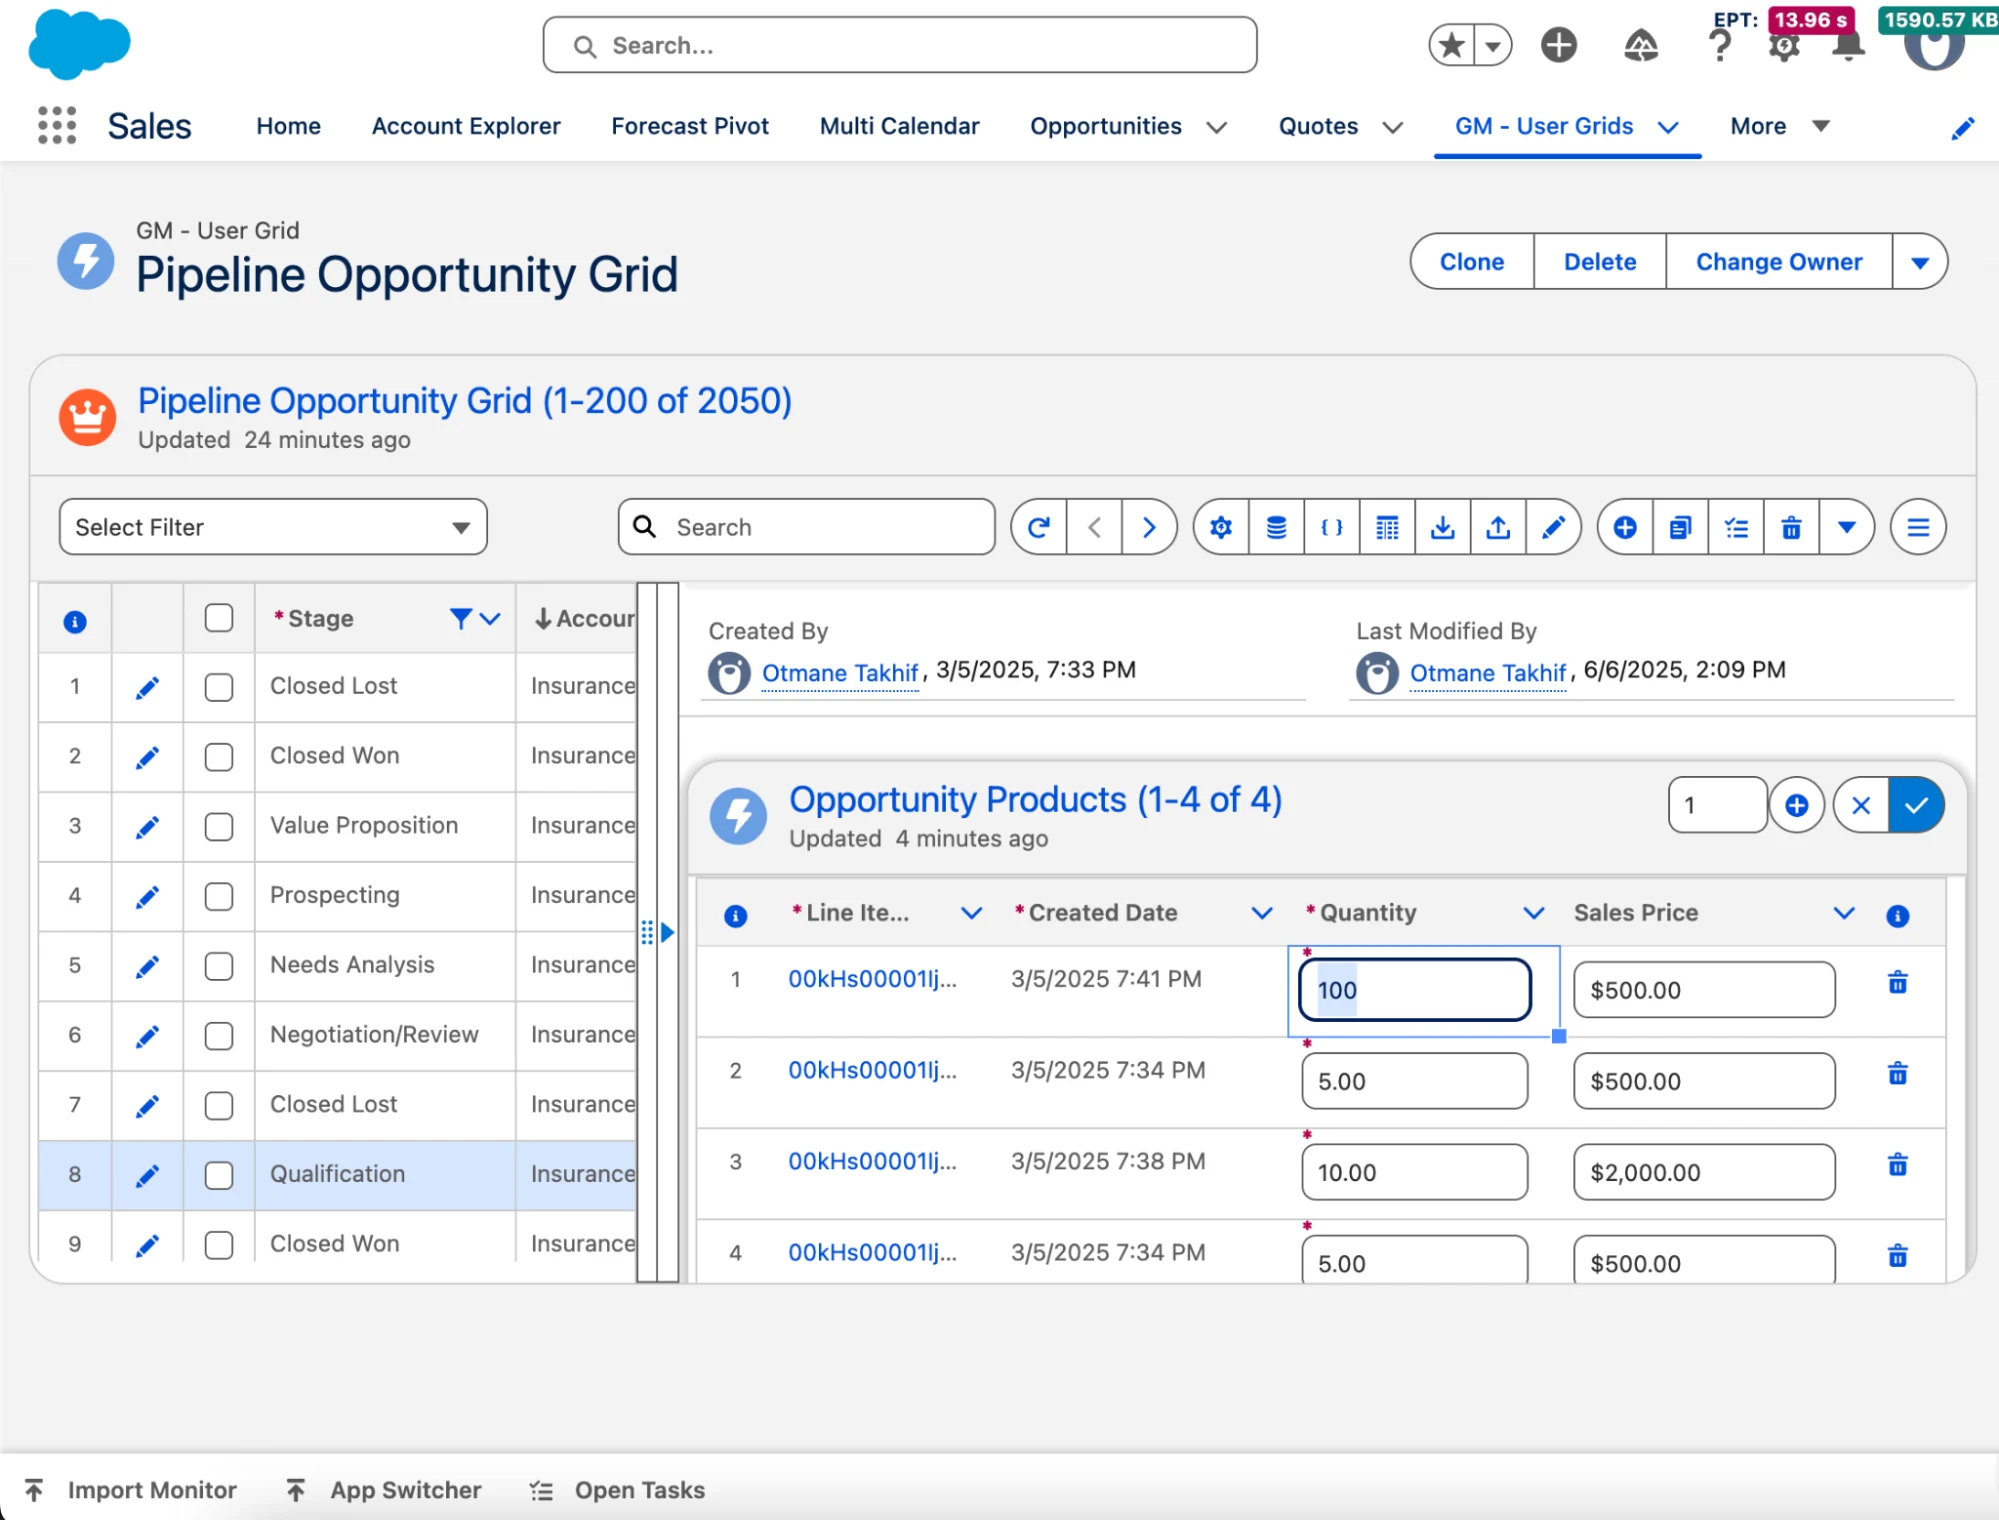
Task: Select the Qualification row 8 checkbox
Action: pyautogui.click(x=219, y=1175)
